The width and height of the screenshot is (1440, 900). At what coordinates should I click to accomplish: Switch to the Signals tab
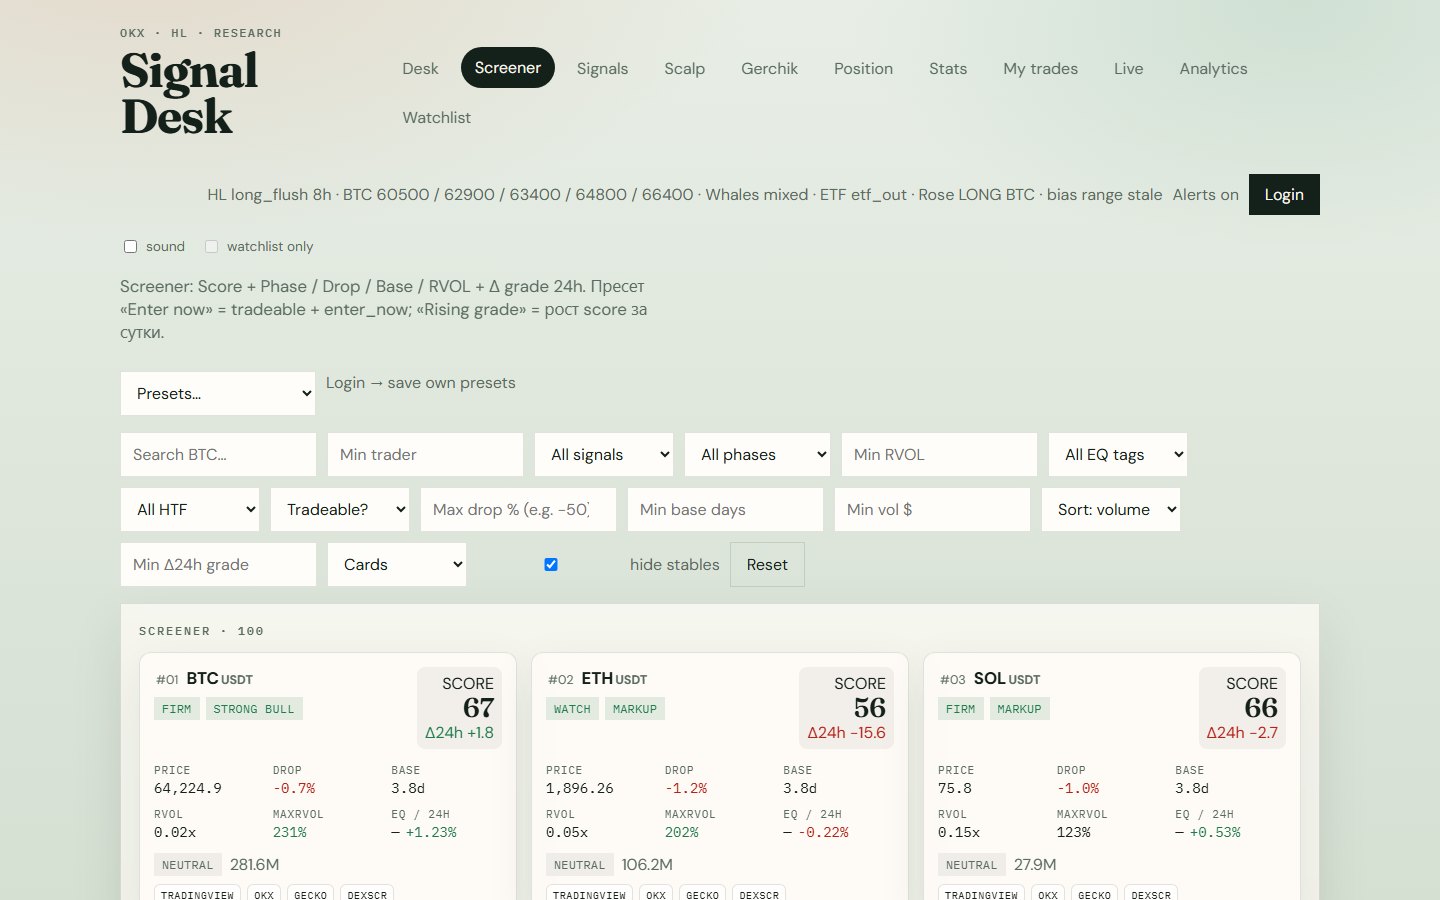(x=603, y=69)
